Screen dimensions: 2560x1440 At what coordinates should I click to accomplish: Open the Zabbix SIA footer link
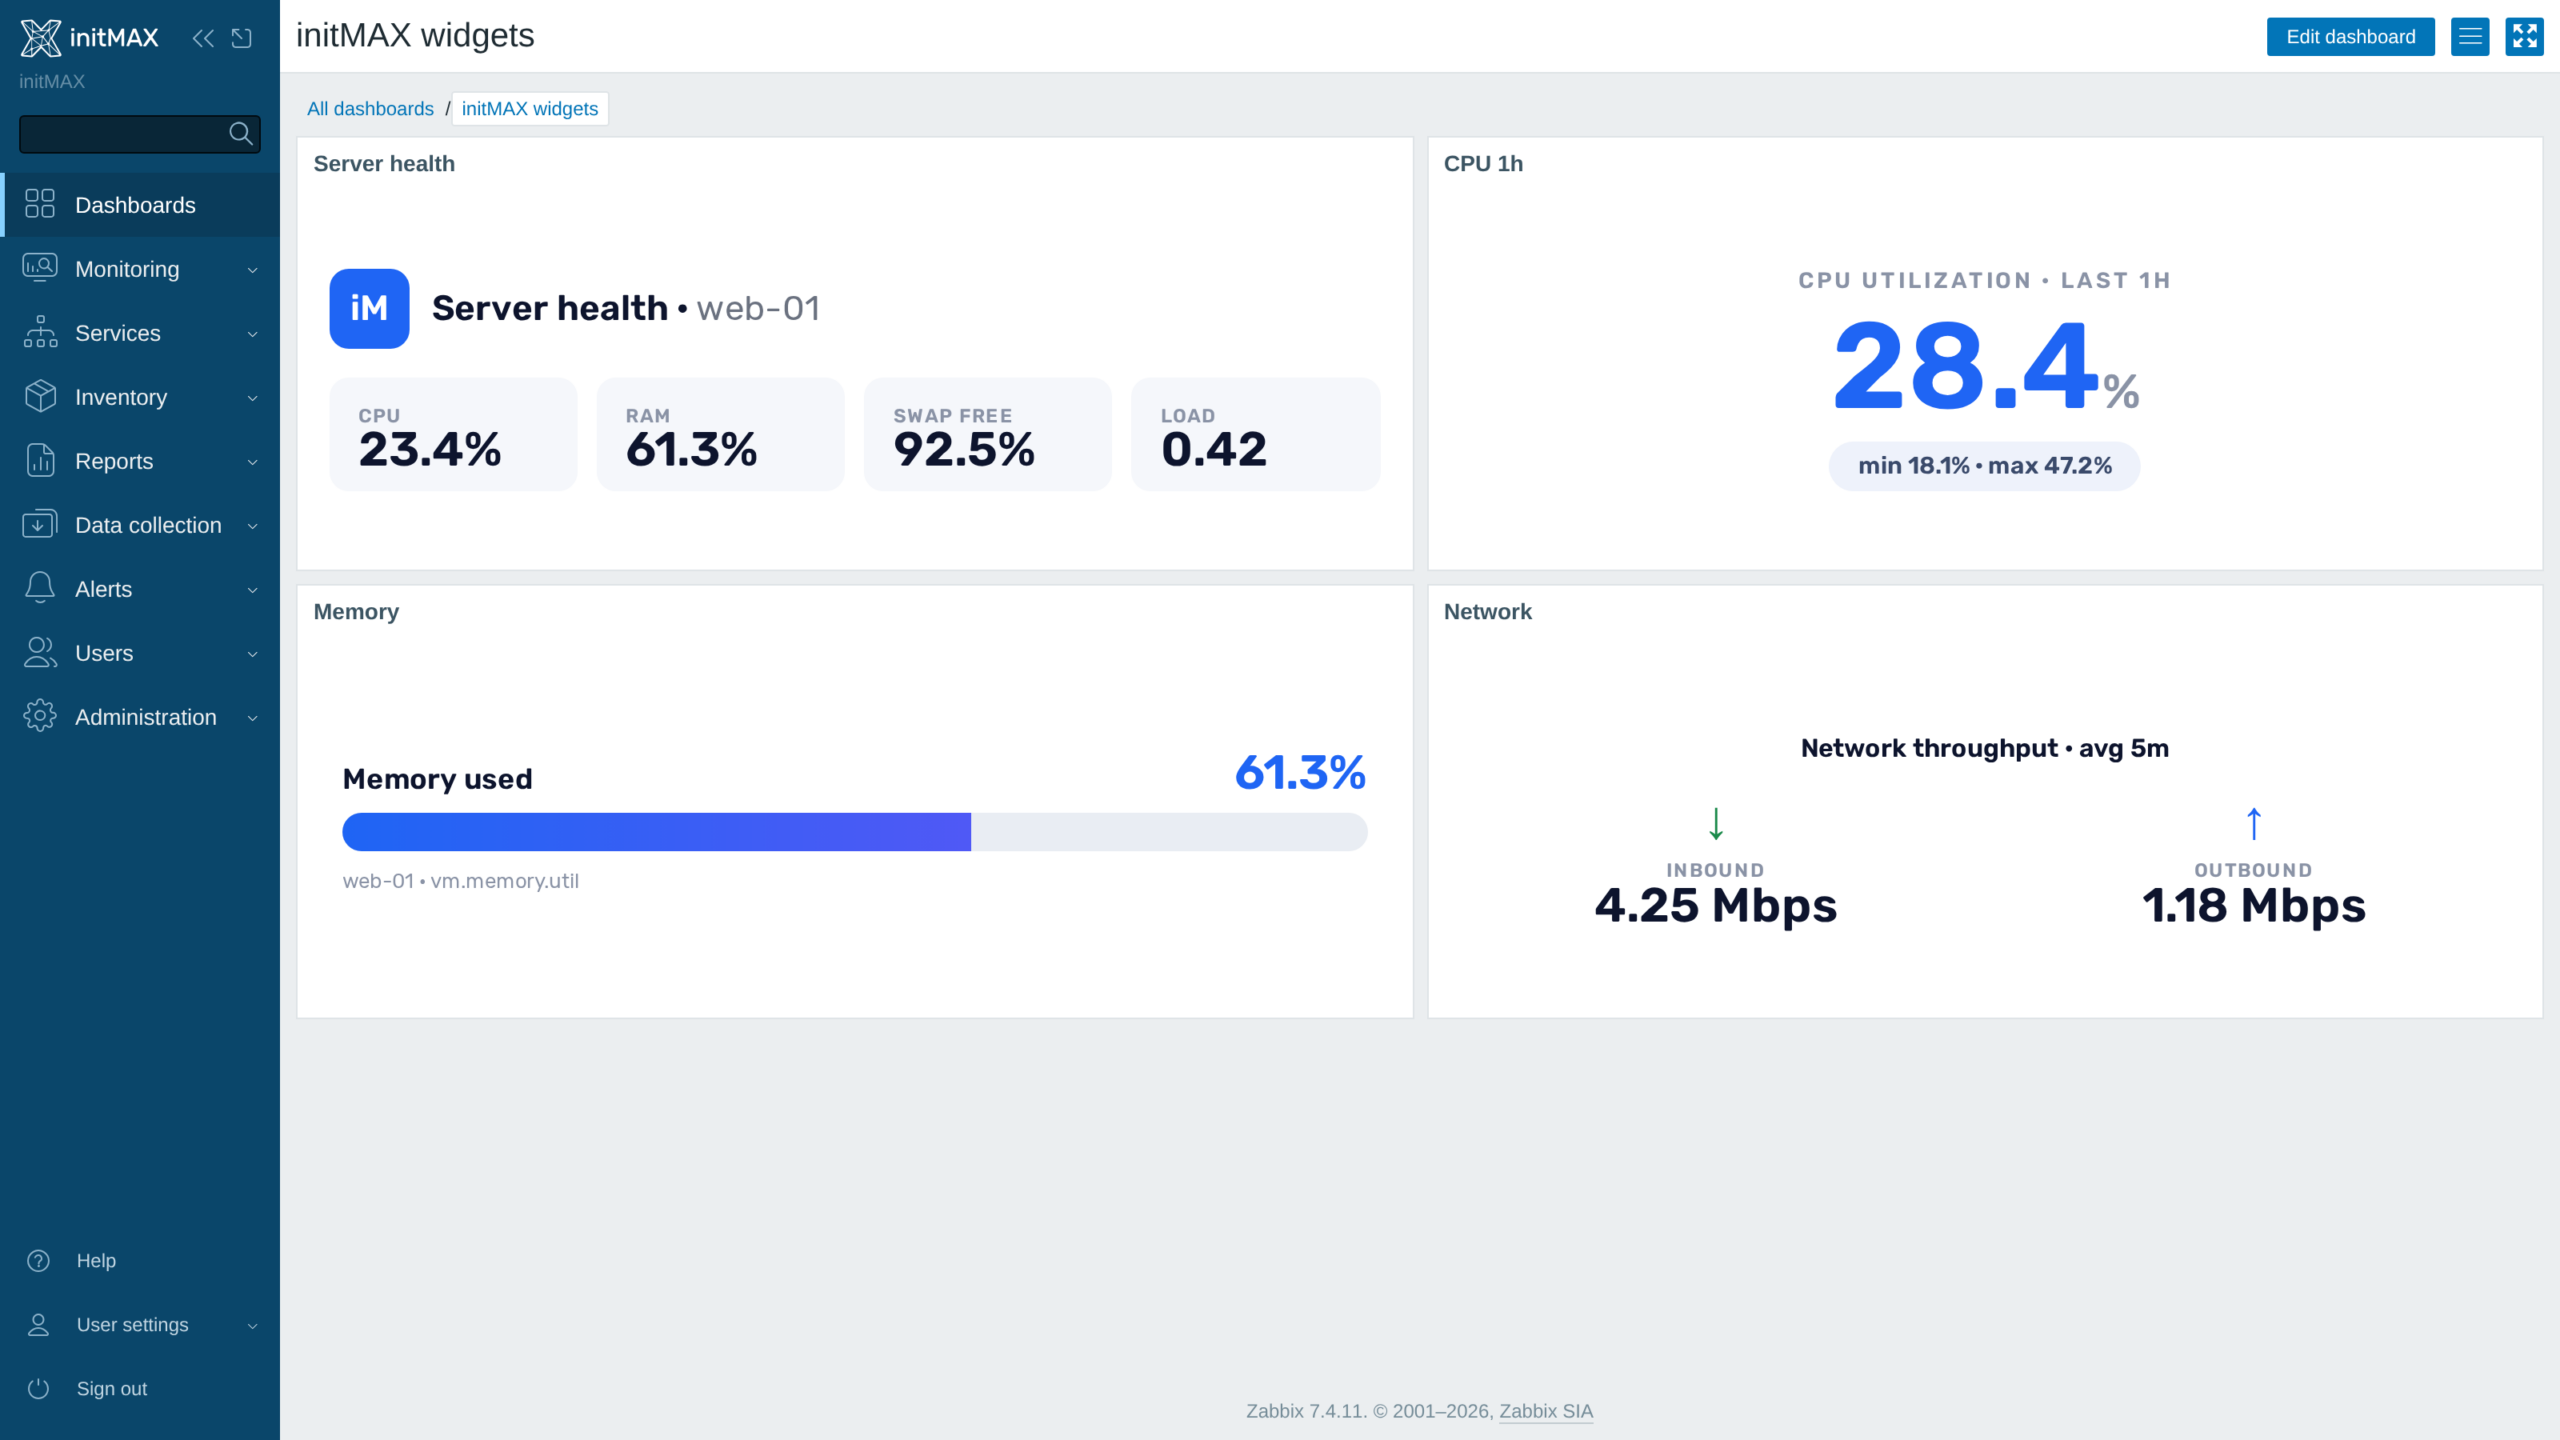[x=1546, y=1411]
